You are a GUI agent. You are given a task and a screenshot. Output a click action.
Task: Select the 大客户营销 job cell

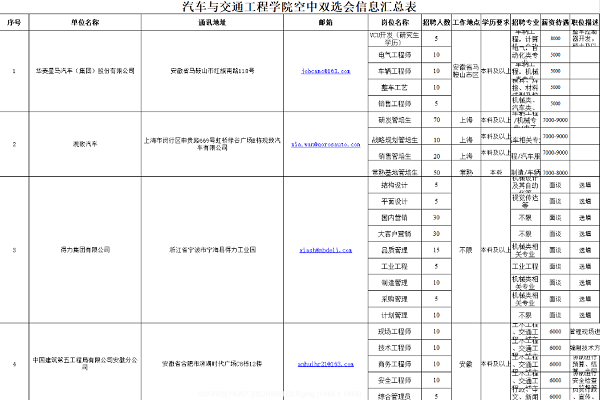(395, 234)
